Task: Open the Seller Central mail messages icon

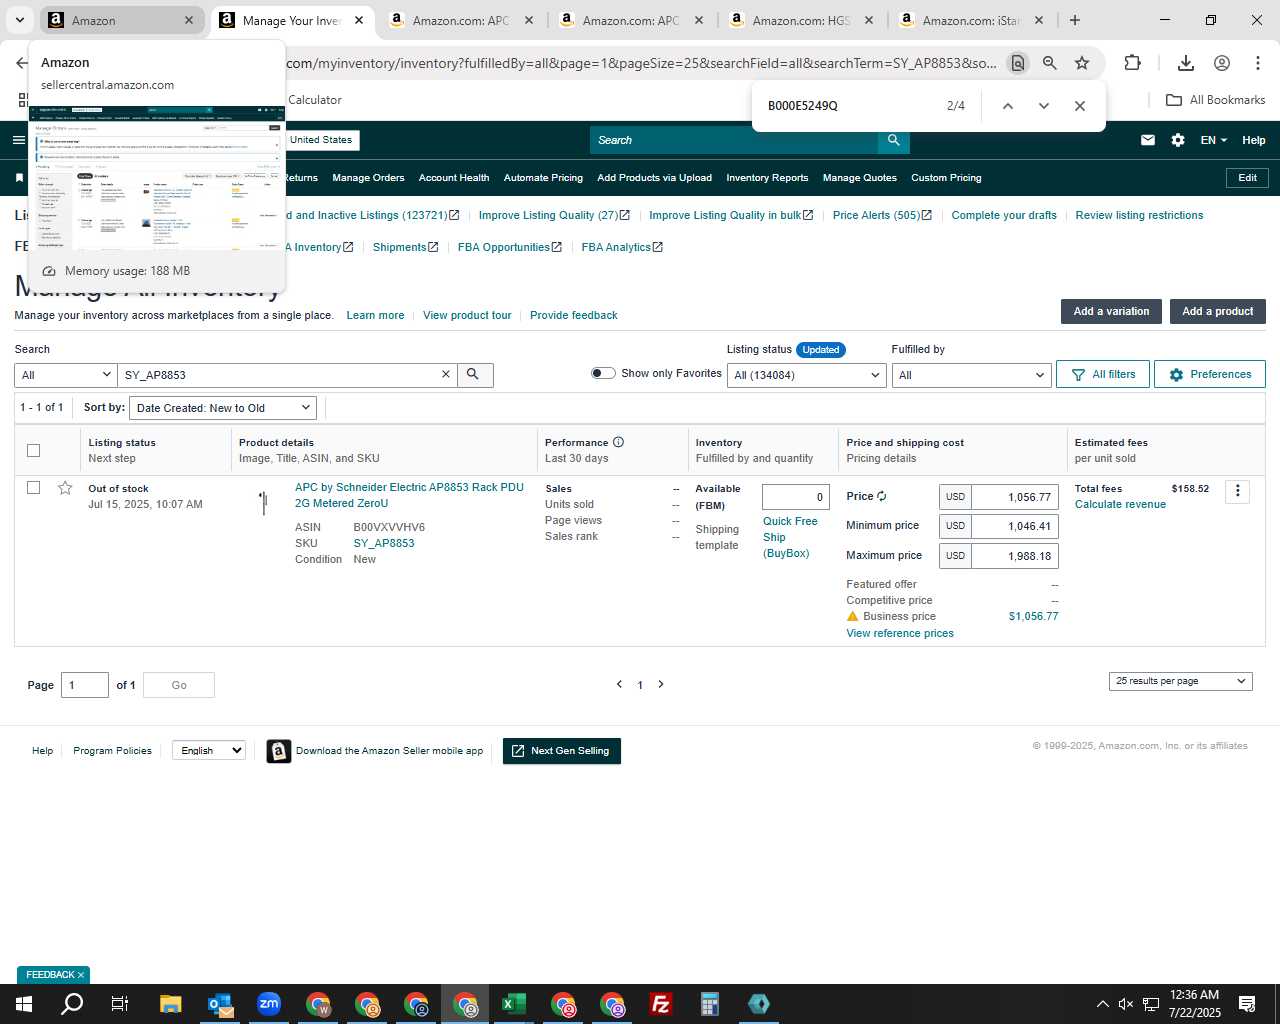Action: tap(1148, 140)
